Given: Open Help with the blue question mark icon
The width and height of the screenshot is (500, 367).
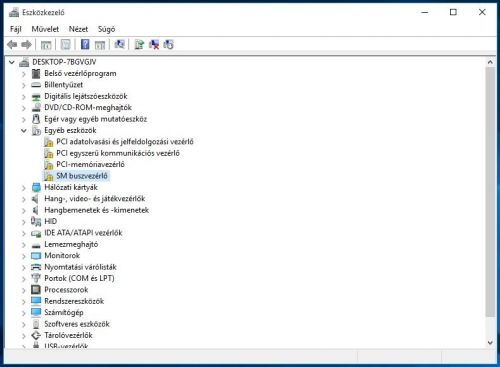Looking at the screenshot, I should (x=85, y=44).
